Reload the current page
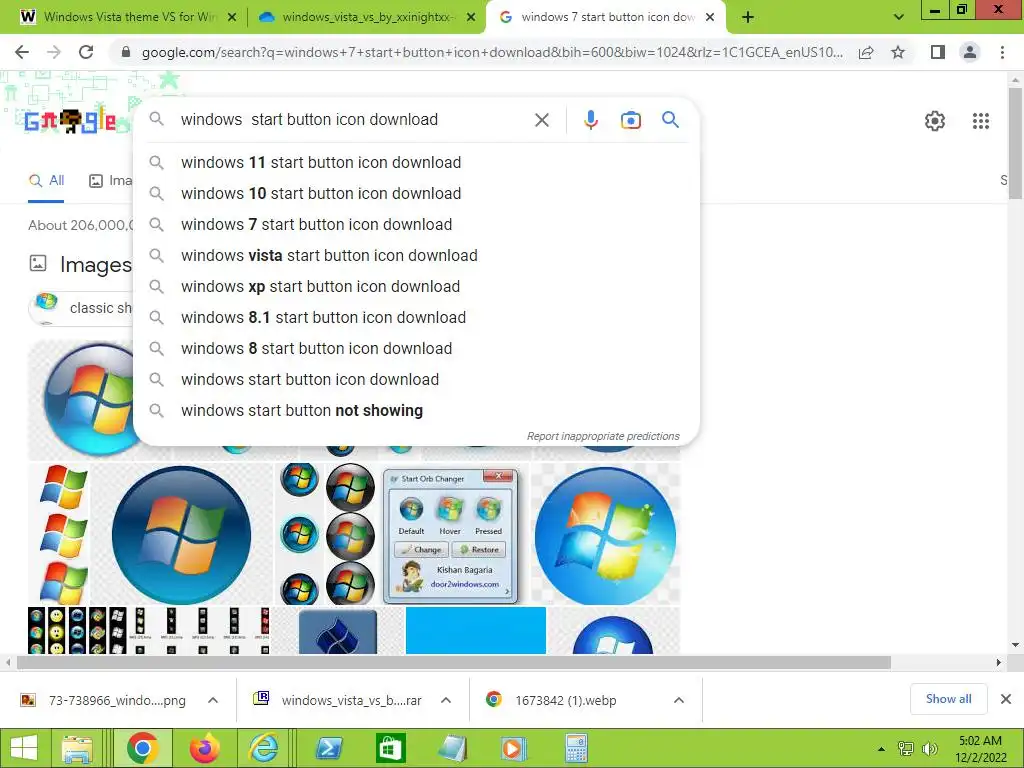Screen dimensions: 1024x768 (x=86, y=52)
